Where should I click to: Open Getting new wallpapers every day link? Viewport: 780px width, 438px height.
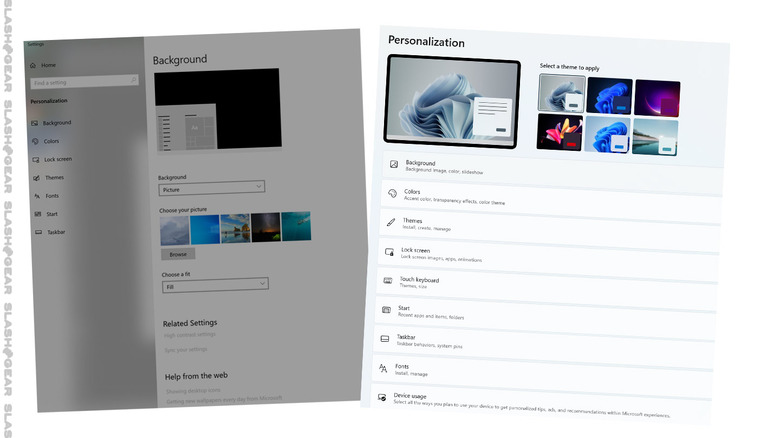[224, 400]
